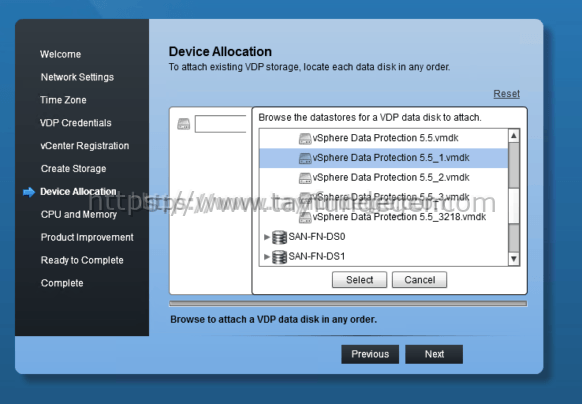This screenshot has height=404, width=582.
Task: Click the blue arrow next to Device Allocation
Action: coord(29,192)
